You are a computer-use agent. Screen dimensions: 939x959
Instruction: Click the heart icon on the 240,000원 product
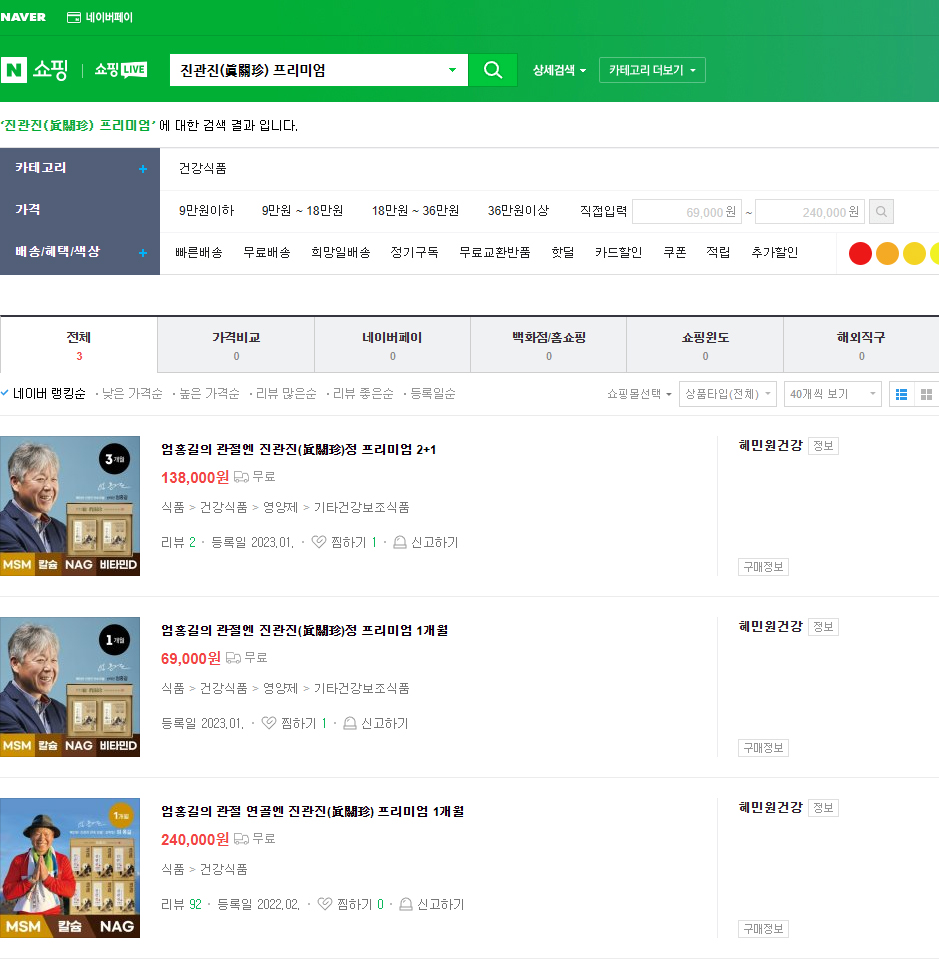[x=325, y=904]
